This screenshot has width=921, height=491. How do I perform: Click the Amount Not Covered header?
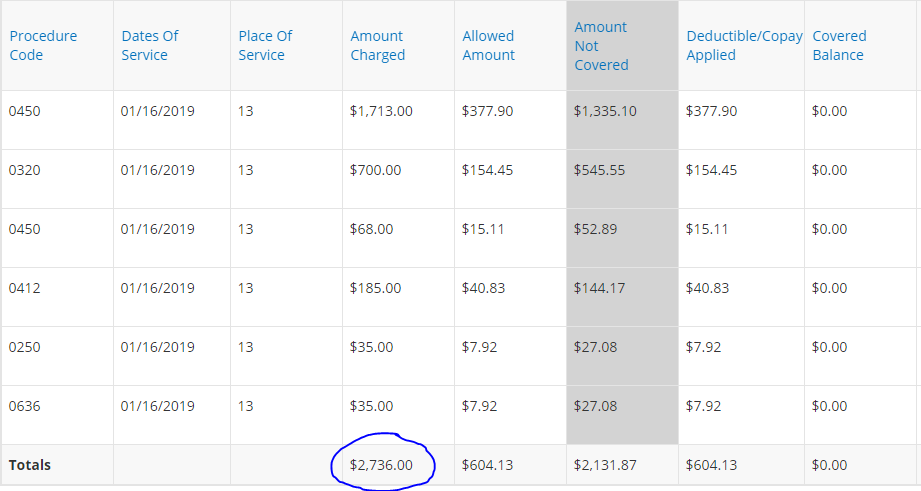pyautogui.click(x=601, y=46)
